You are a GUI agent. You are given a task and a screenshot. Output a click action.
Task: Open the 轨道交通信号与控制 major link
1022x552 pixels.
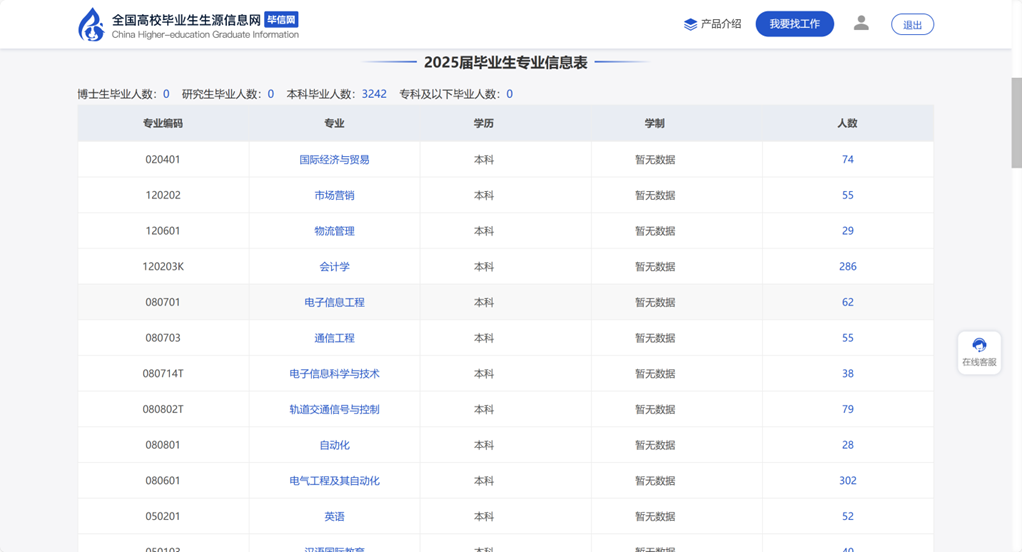334,409
